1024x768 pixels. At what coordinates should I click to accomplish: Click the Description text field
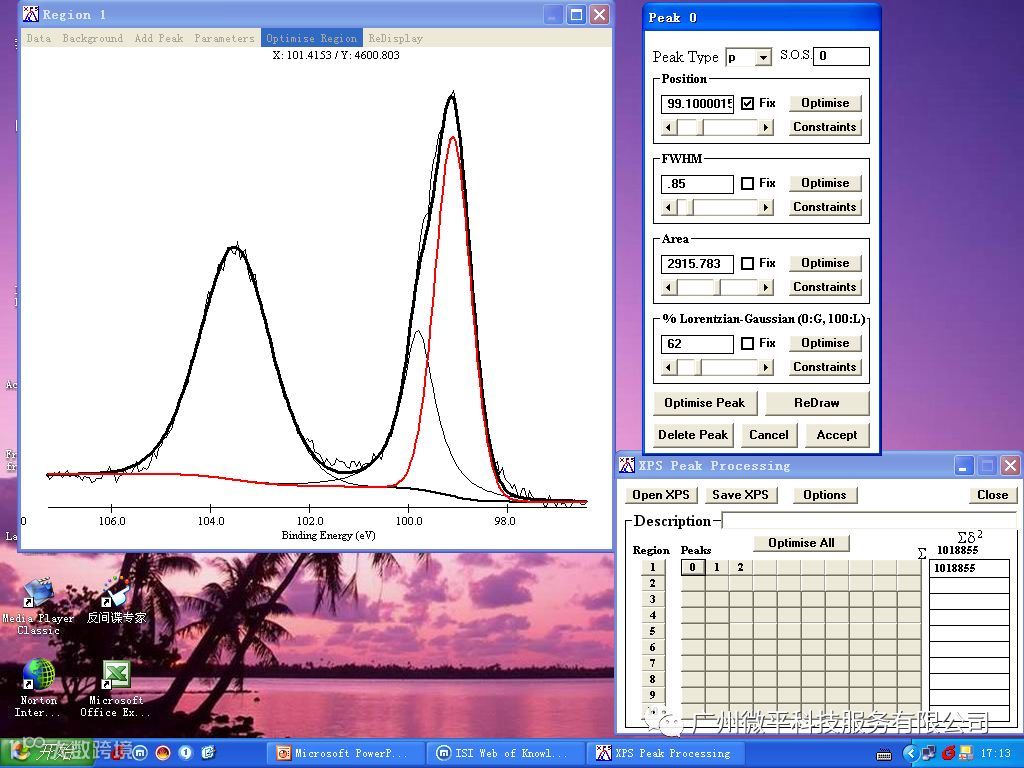tap(870, 521)
